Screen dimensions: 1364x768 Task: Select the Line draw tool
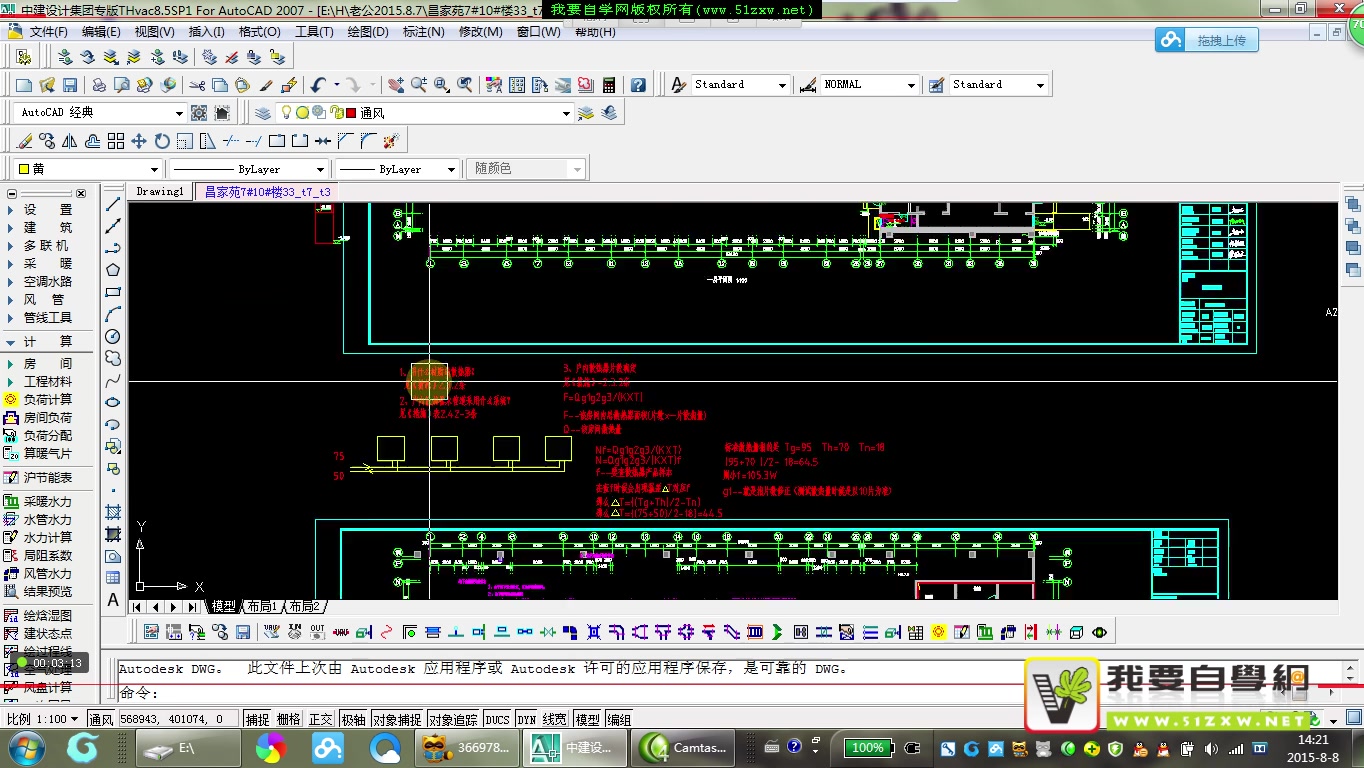(x=113, y=204)
